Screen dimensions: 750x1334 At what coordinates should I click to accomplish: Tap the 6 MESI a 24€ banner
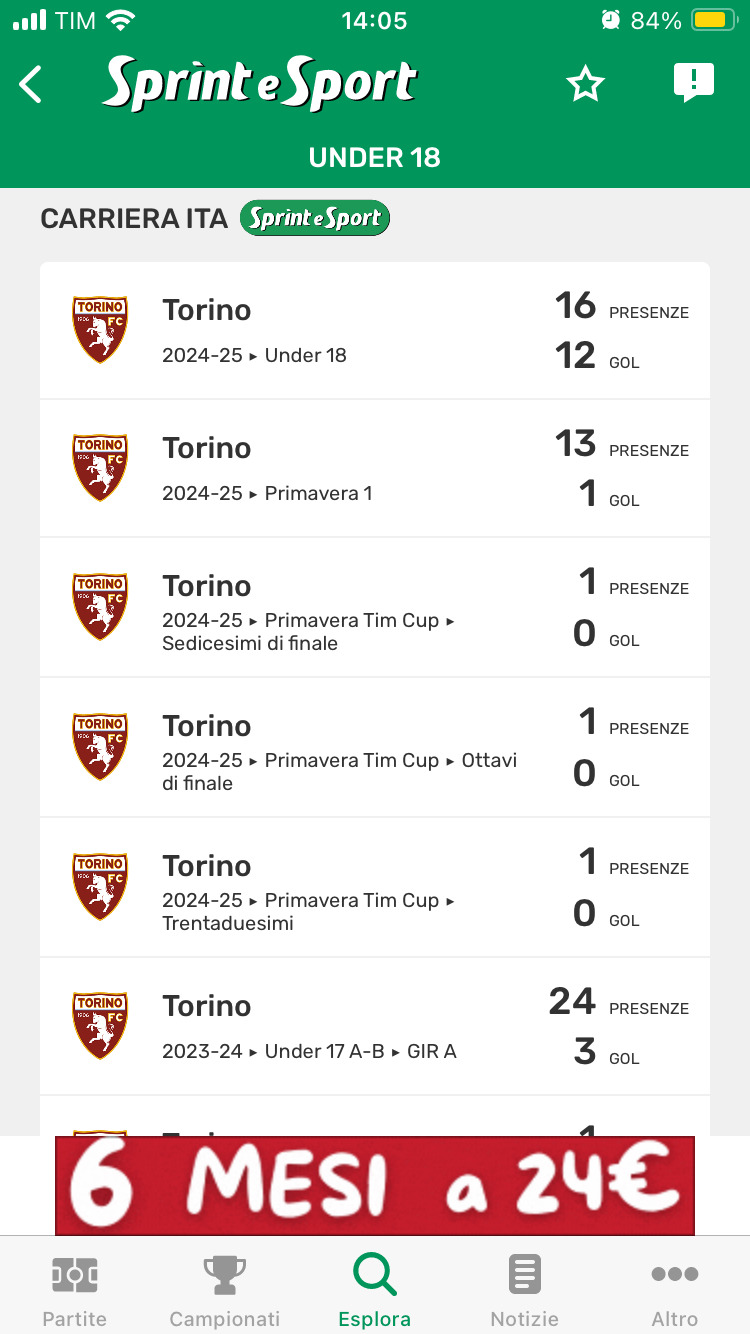click(x=375, y=1185)
